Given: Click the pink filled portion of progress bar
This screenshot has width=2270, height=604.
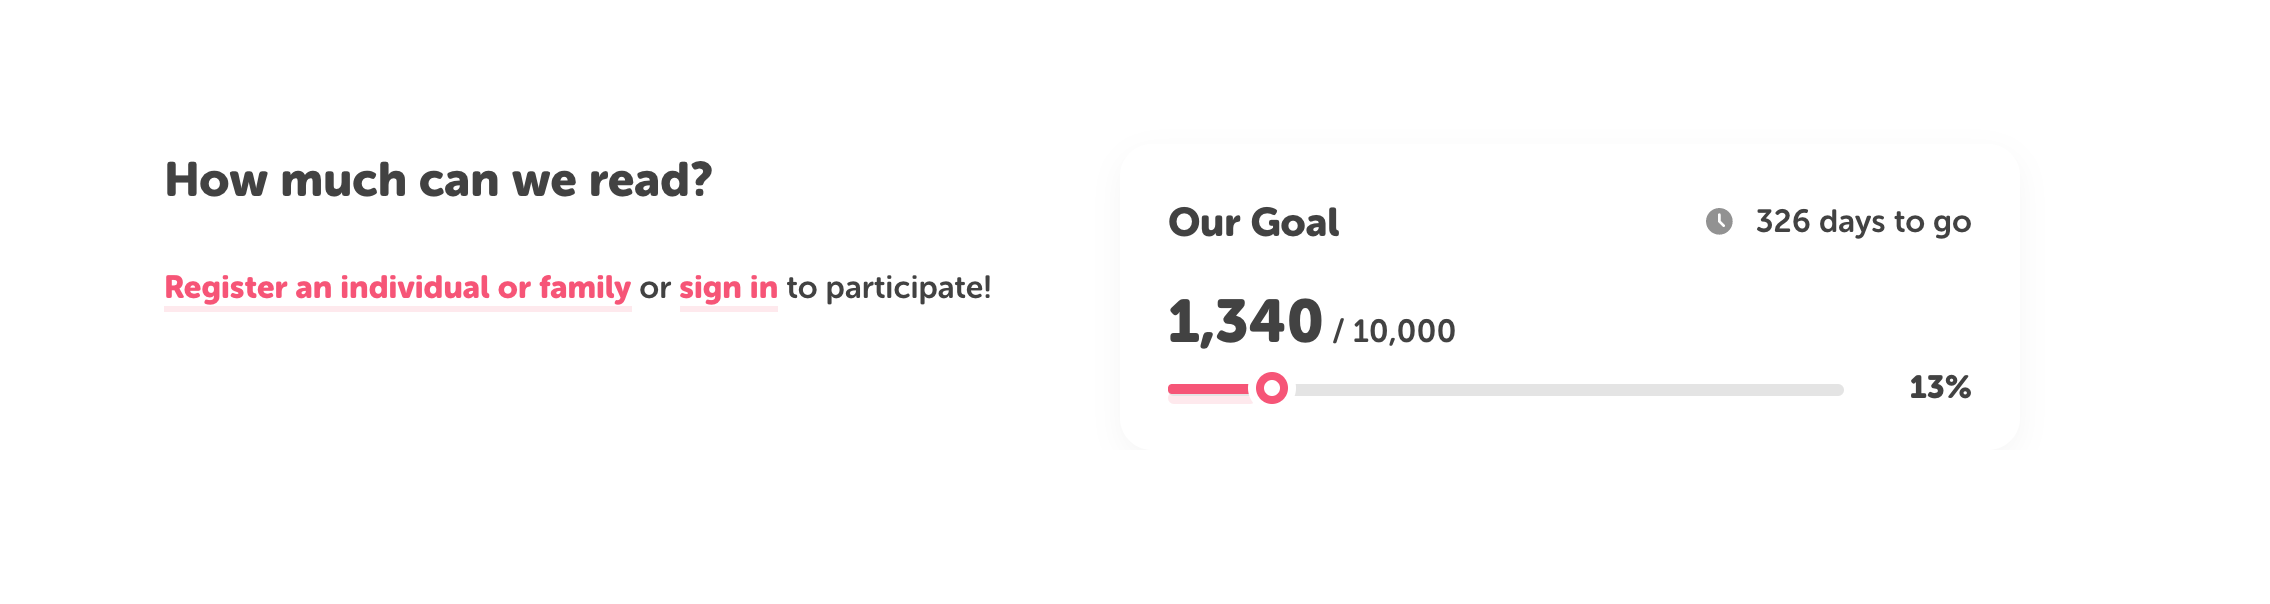Looking at the screenshot, I should (1208, 389).
